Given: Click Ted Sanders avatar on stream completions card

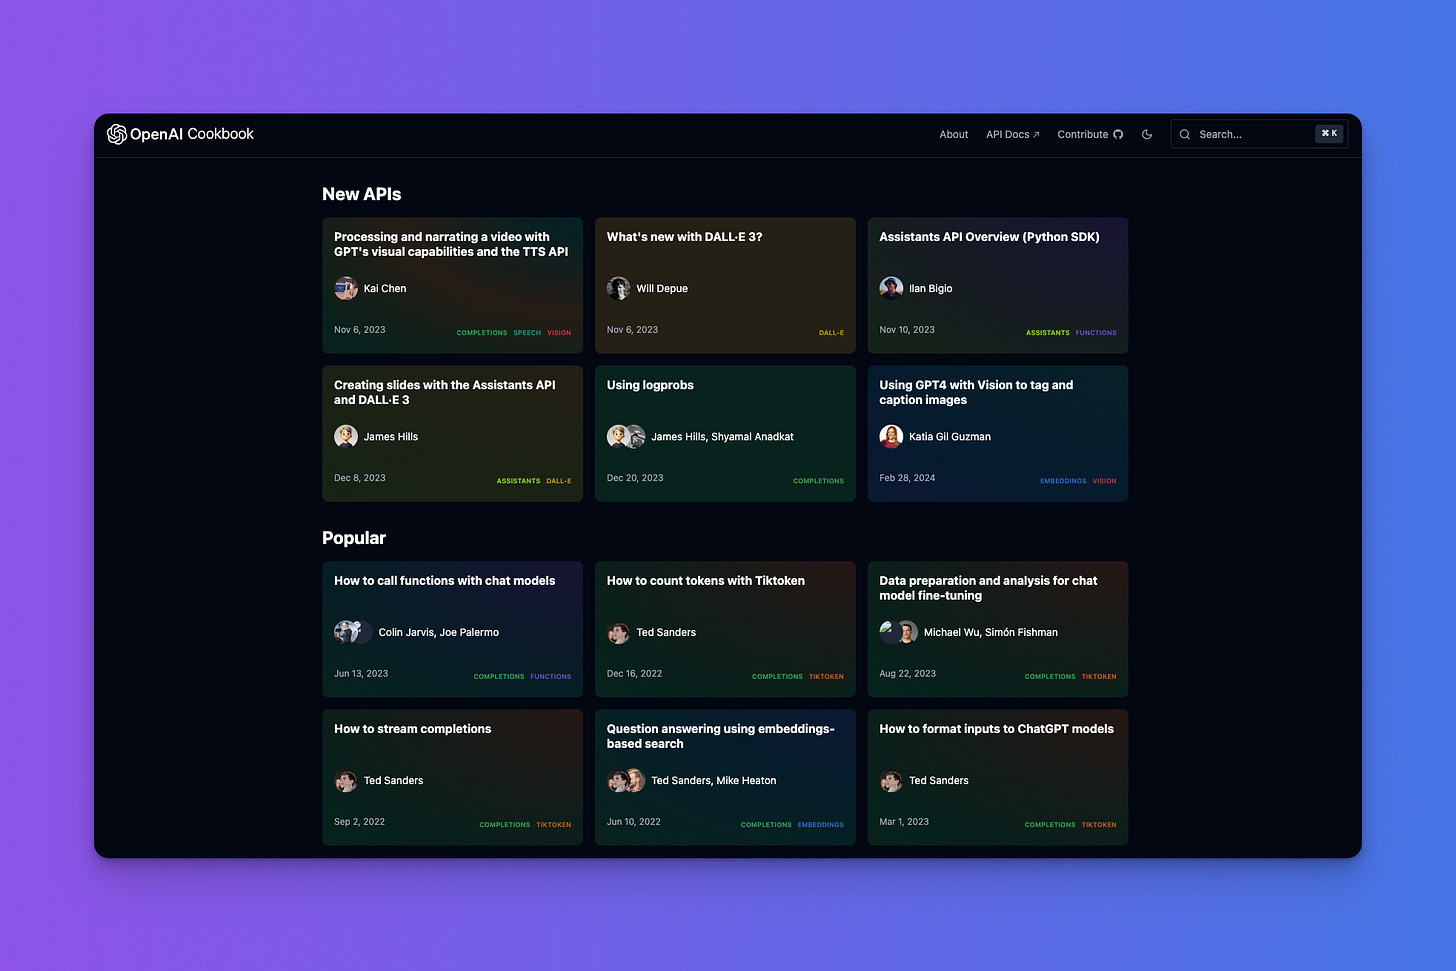Looking at the screenshot, I should pos(346,780).
